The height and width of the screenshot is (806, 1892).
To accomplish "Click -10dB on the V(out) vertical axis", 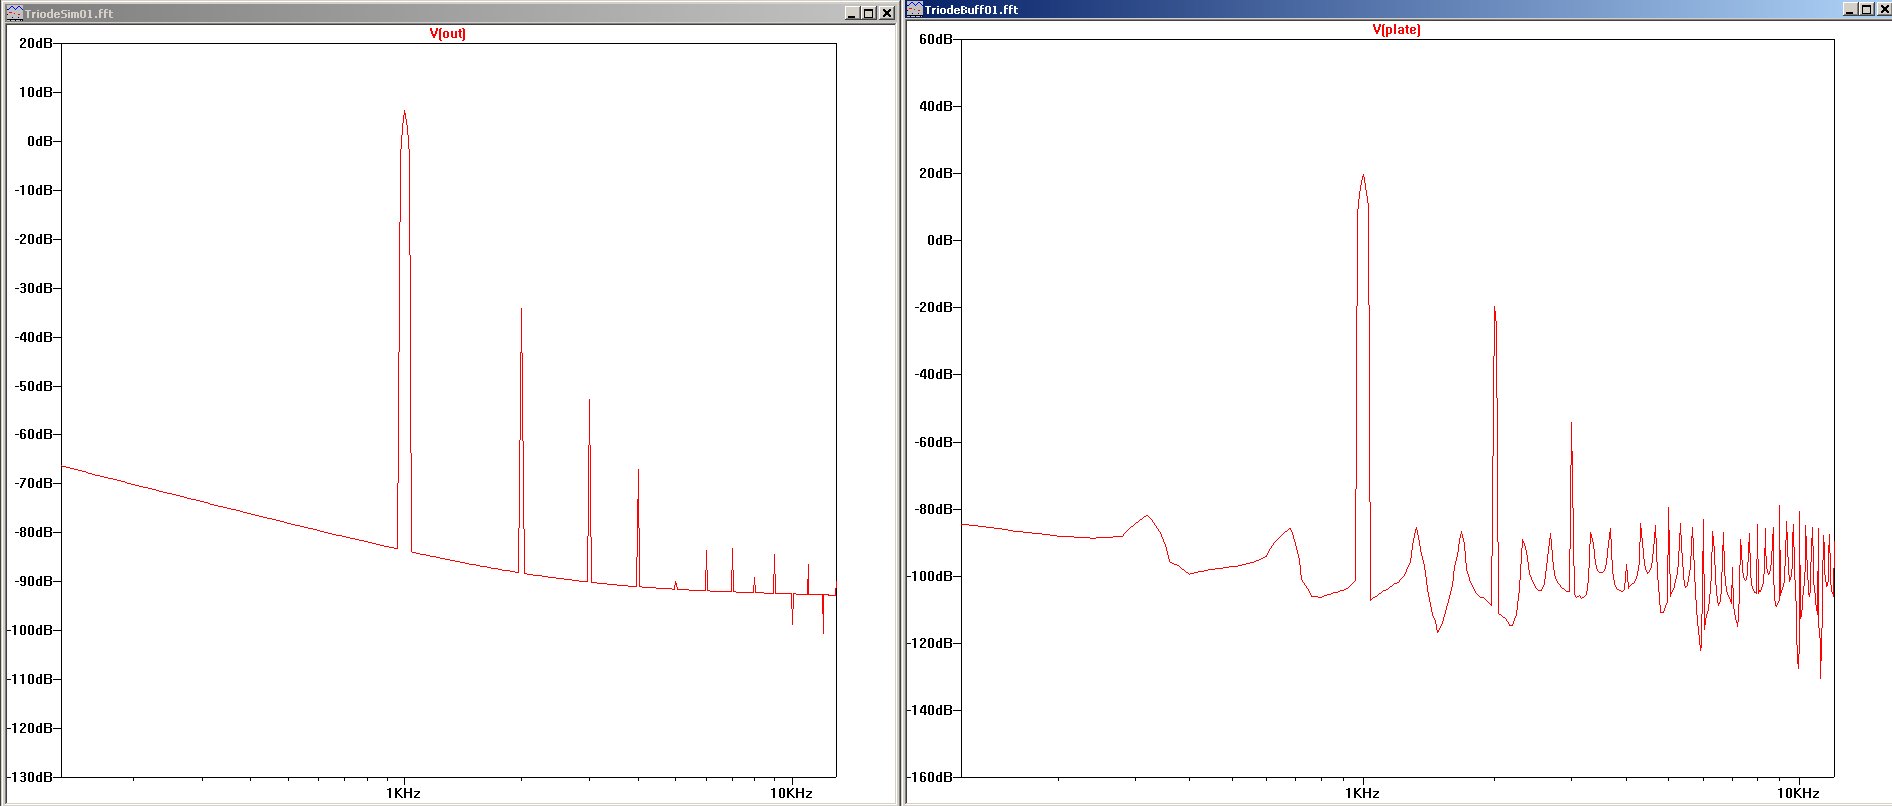I will [34, 190].
